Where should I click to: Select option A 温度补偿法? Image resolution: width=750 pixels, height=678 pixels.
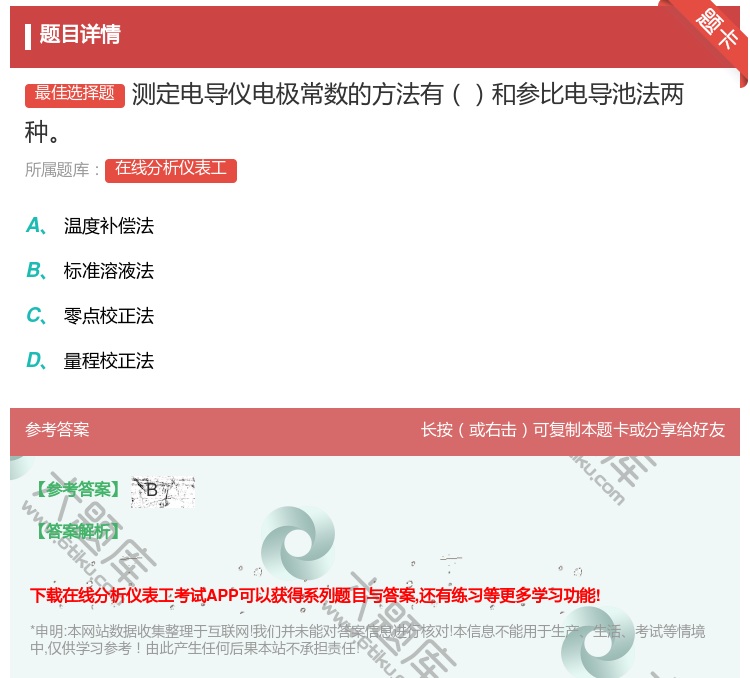[90, 226]
